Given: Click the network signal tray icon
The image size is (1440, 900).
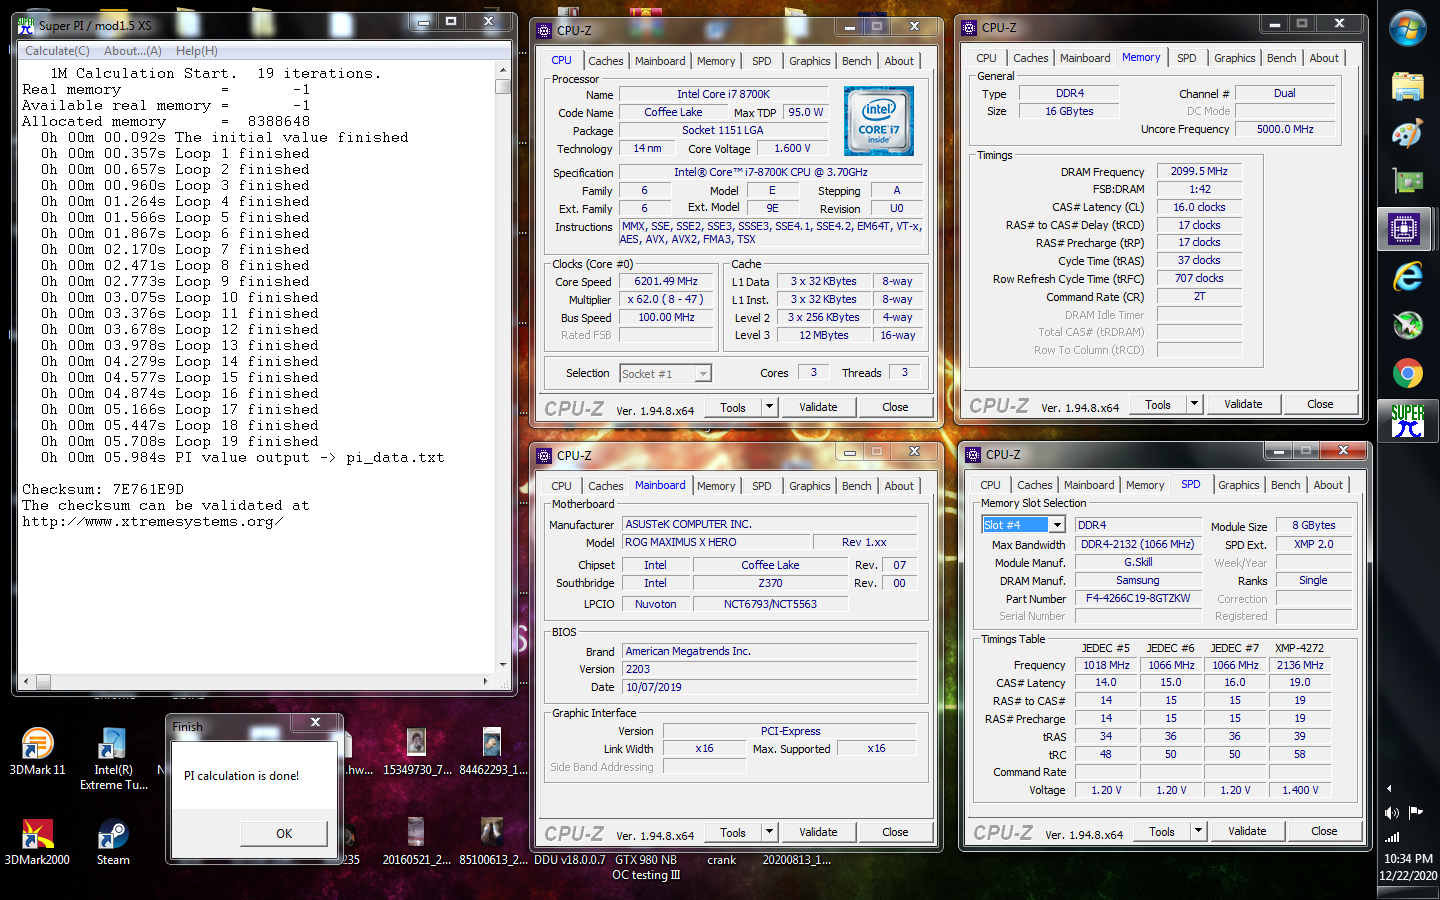Looking at the screenshot, I should tap(1392, 837).
